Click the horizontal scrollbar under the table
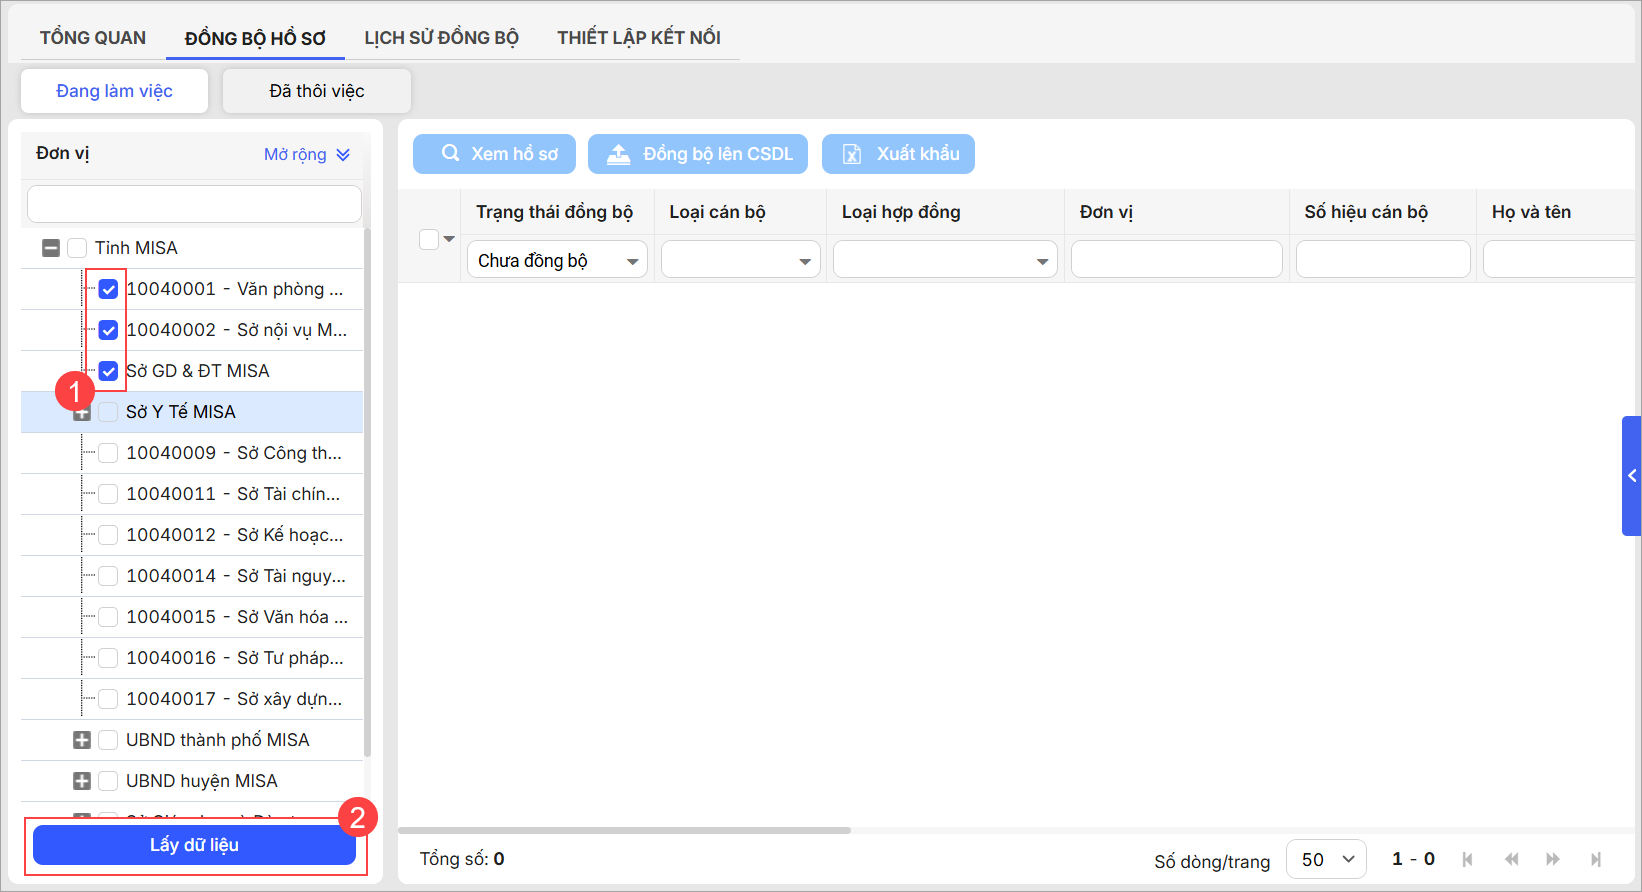Screen dimensions: 1642x892 pyautogui.click(x=624, y=830)
